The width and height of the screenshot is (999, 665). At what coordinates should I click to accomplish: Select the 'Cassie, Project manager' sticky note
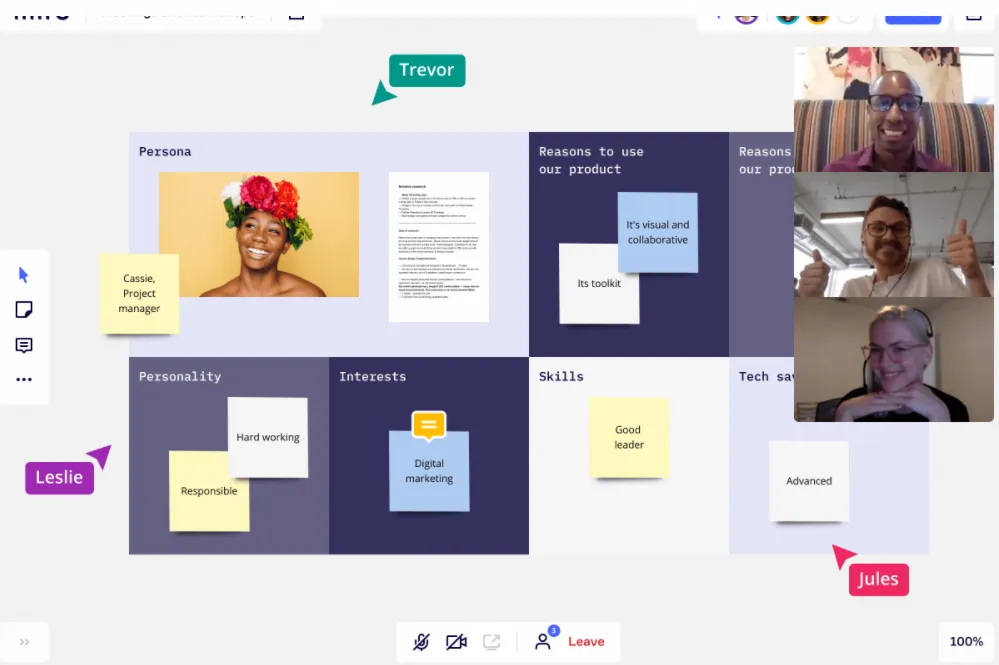click(139, 293)
